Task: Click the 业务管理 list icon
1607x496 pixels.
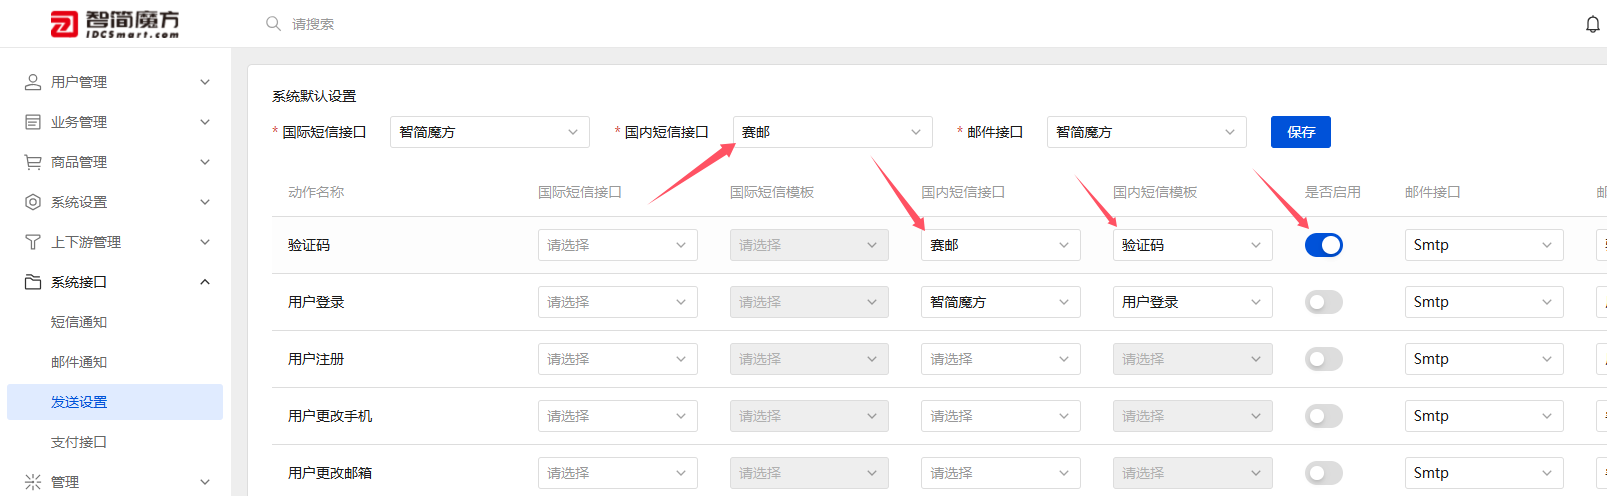Action: 33,122
